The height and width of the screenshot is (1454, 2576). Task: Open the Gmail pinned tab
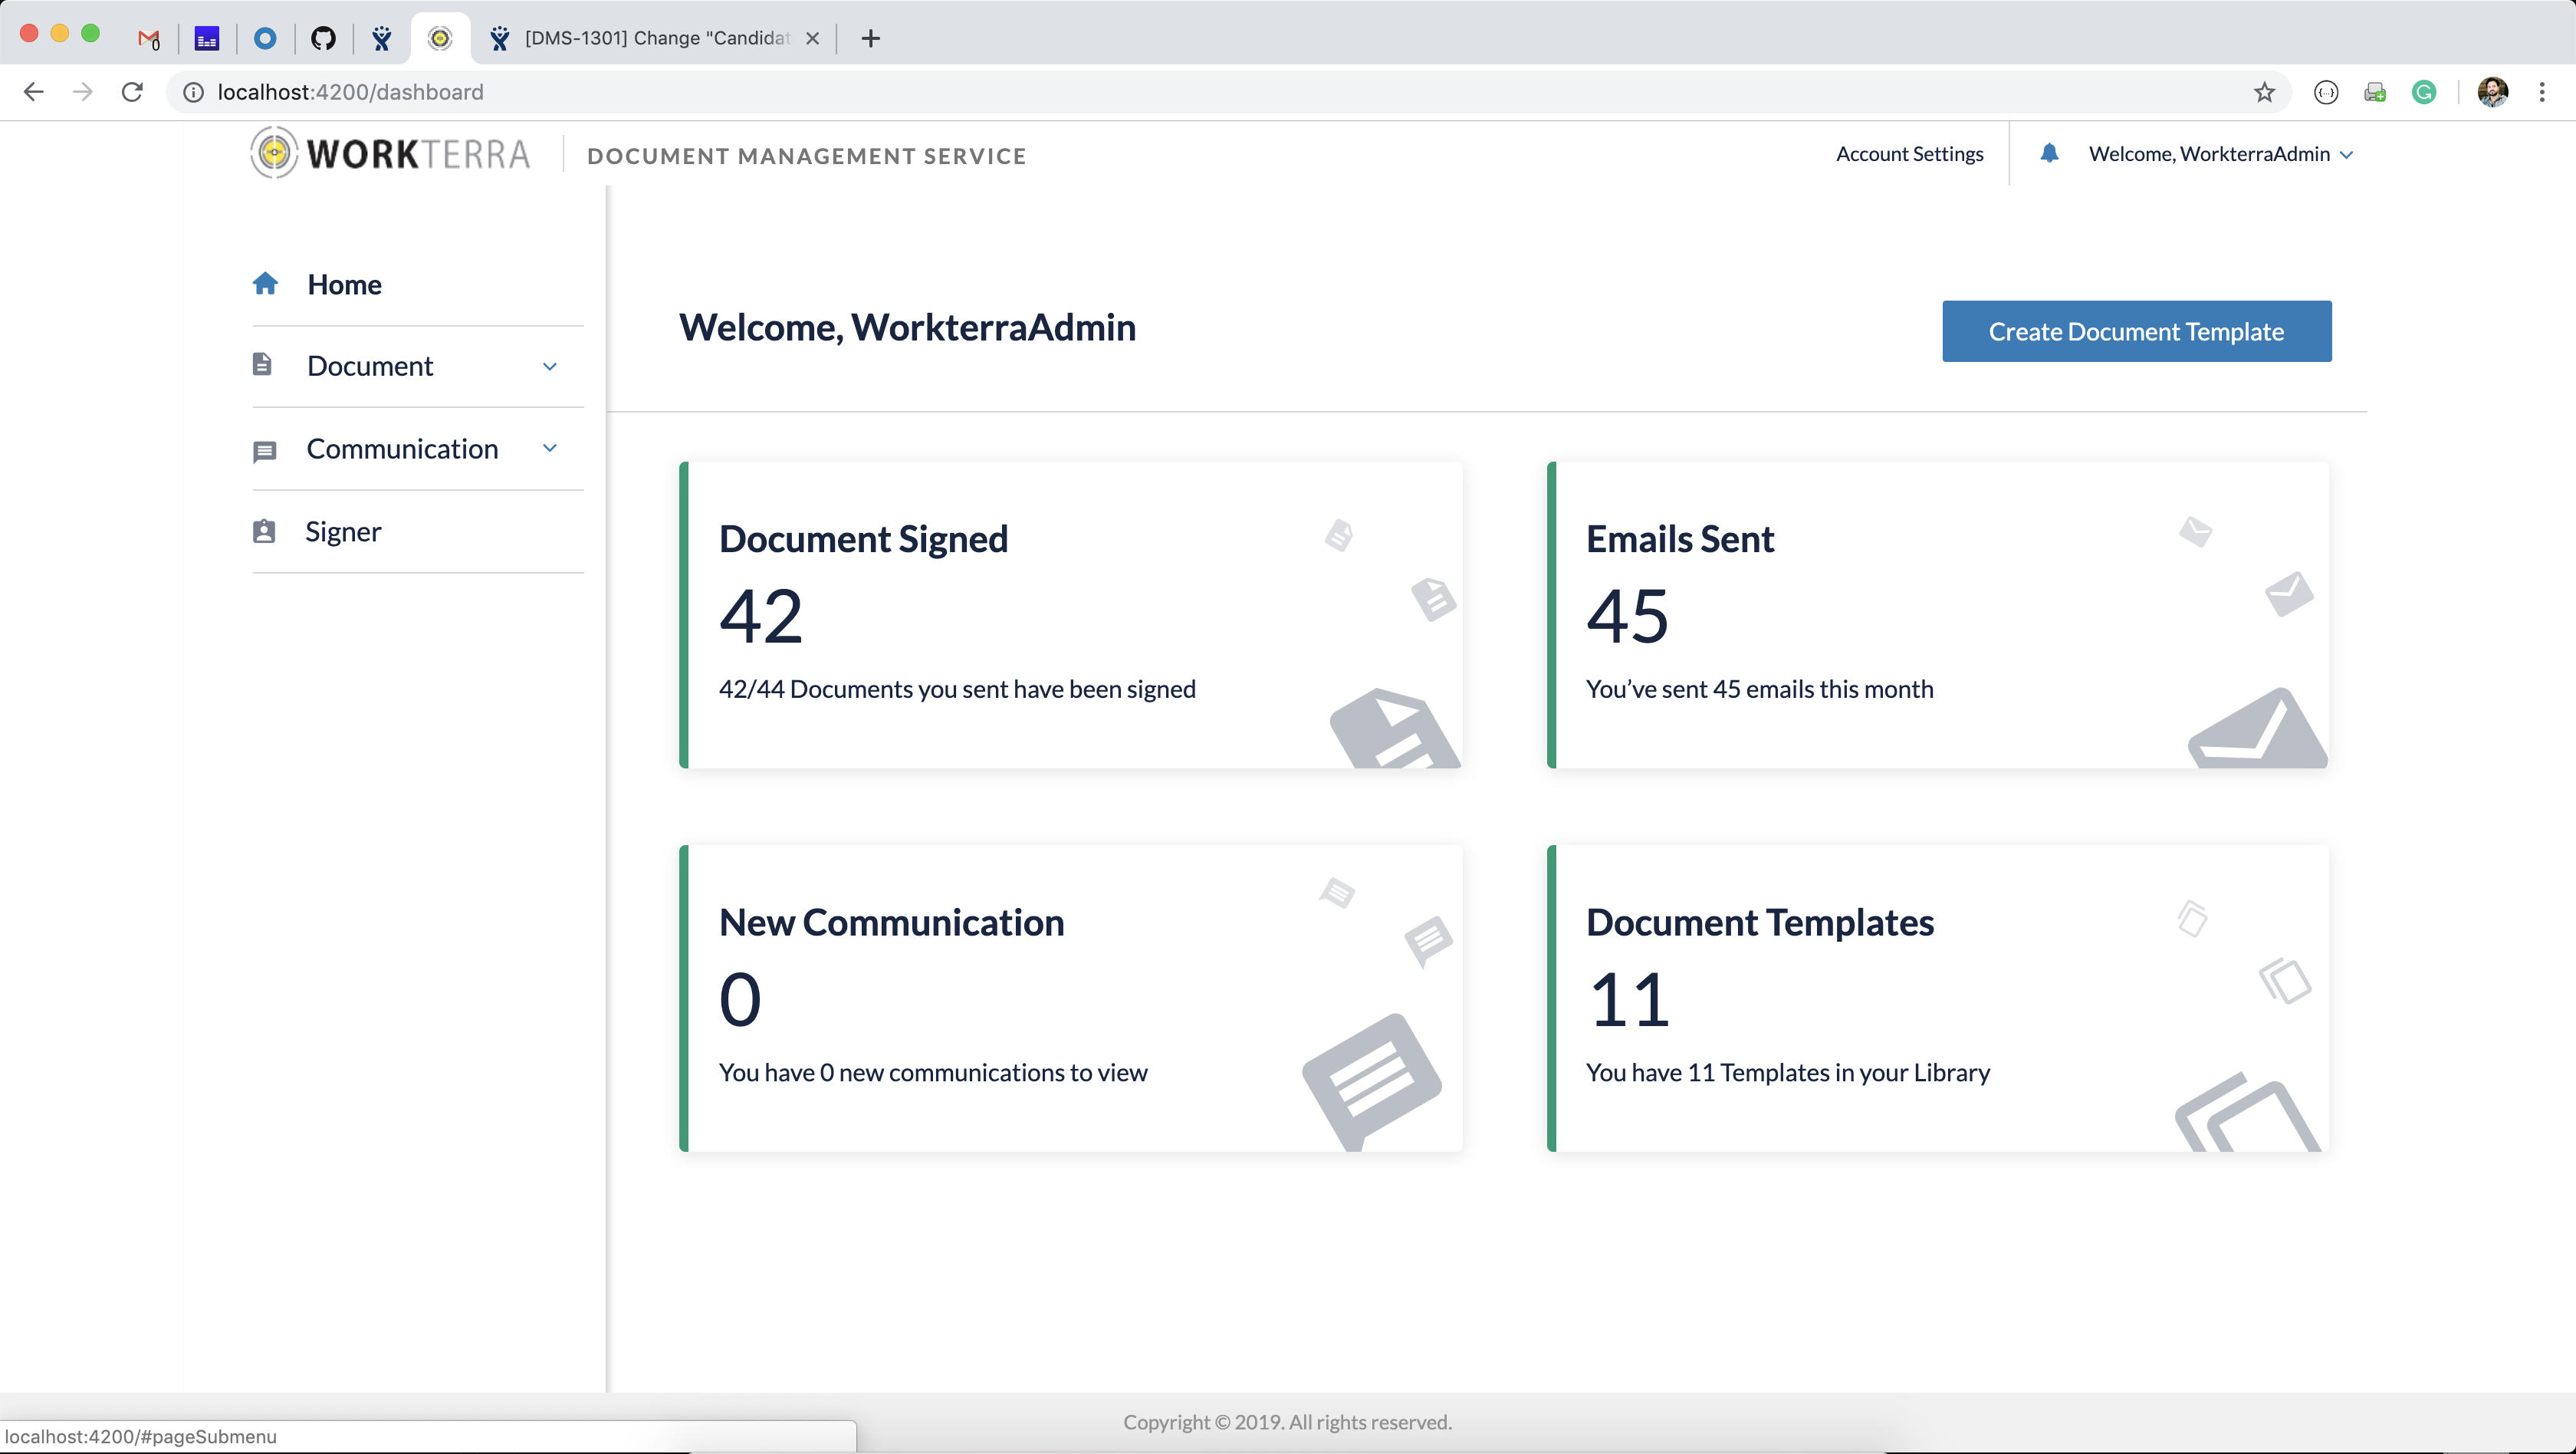point(149,38)
